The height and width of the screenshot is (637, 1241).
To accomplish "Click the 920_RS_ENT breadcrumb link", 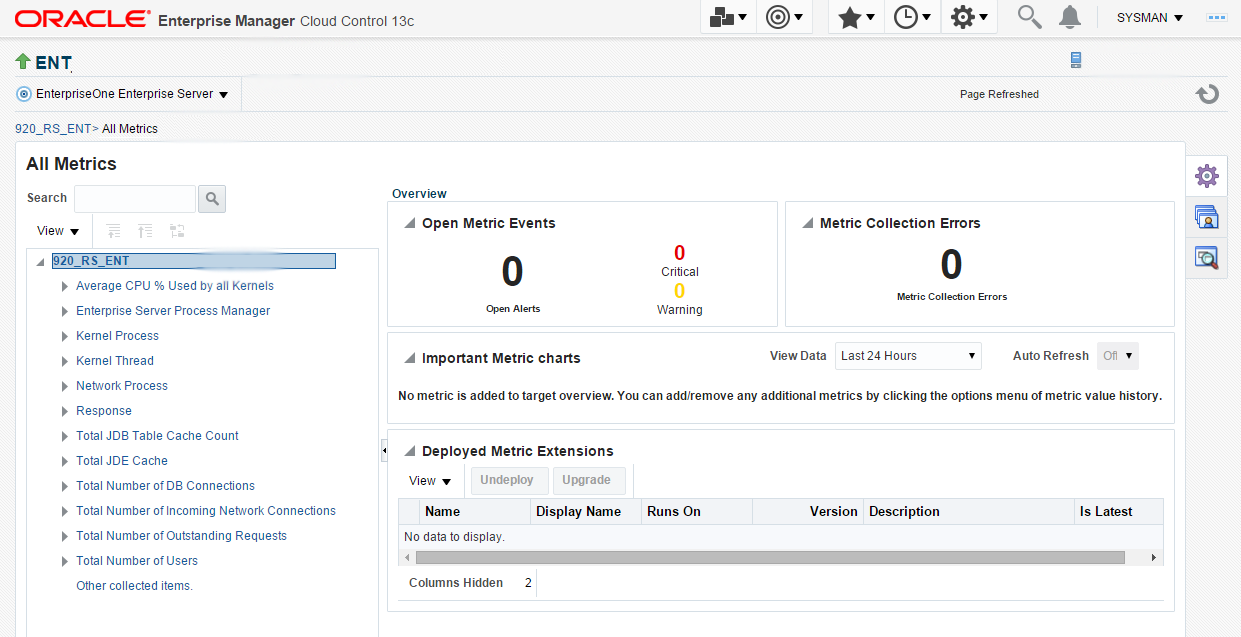I will click(x=52, y=129).
